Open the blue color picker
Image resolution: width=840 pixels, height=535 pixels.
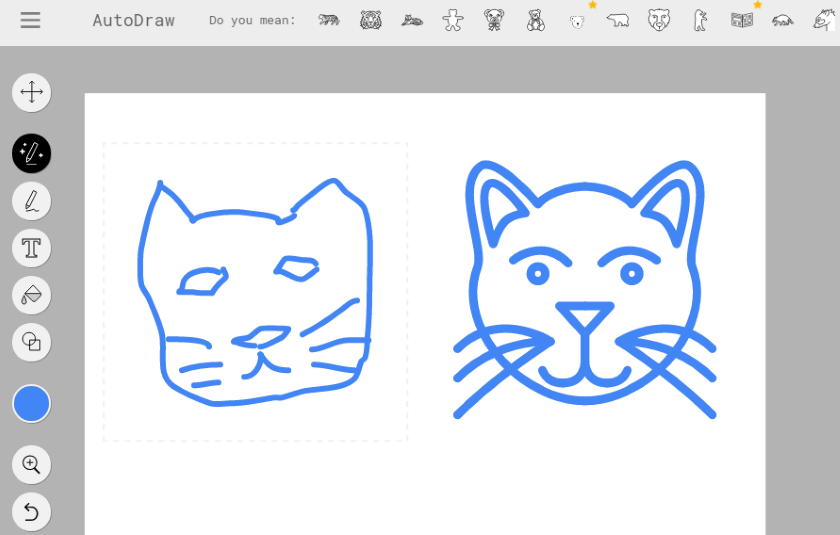pyautogui.click(x=32, y=404)
